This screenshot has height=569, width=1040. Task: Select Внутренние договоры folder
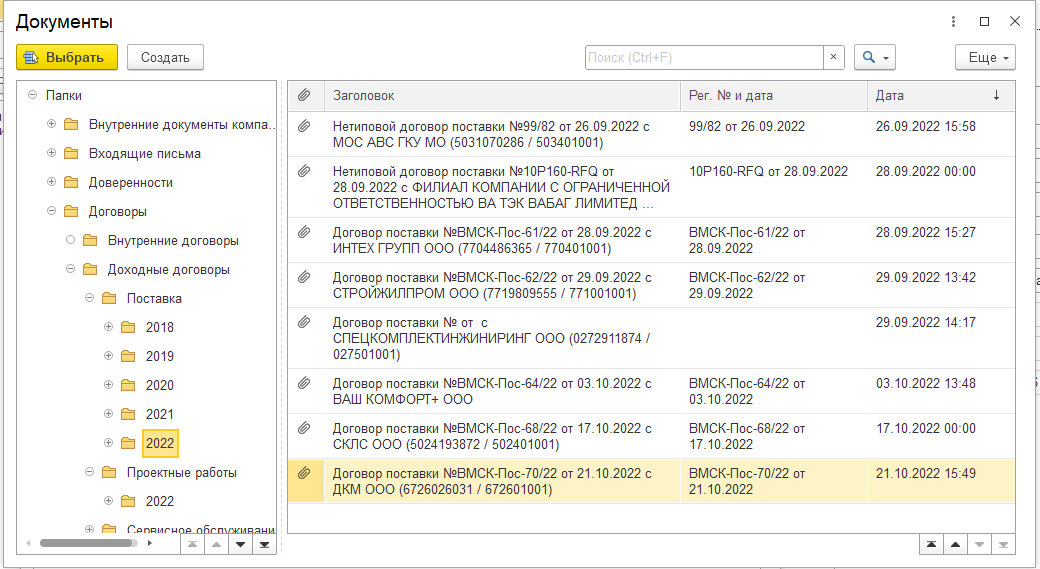point(173,241)
